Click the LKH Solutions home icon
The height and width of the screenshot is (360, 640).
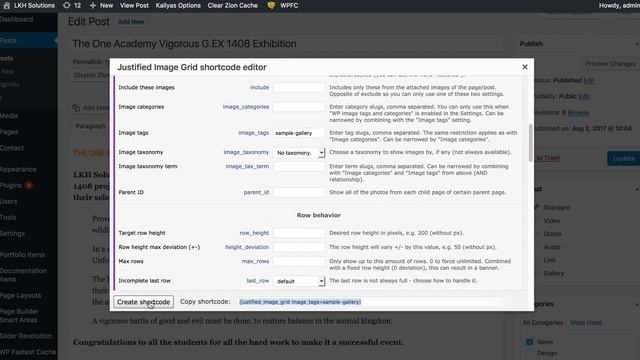click(x=6, y=5)
